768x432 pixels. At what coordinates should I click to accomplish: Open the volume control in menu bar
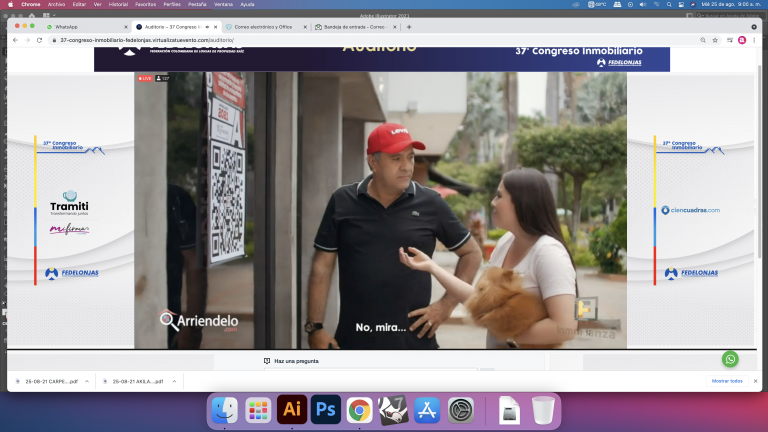click(643, 4)
